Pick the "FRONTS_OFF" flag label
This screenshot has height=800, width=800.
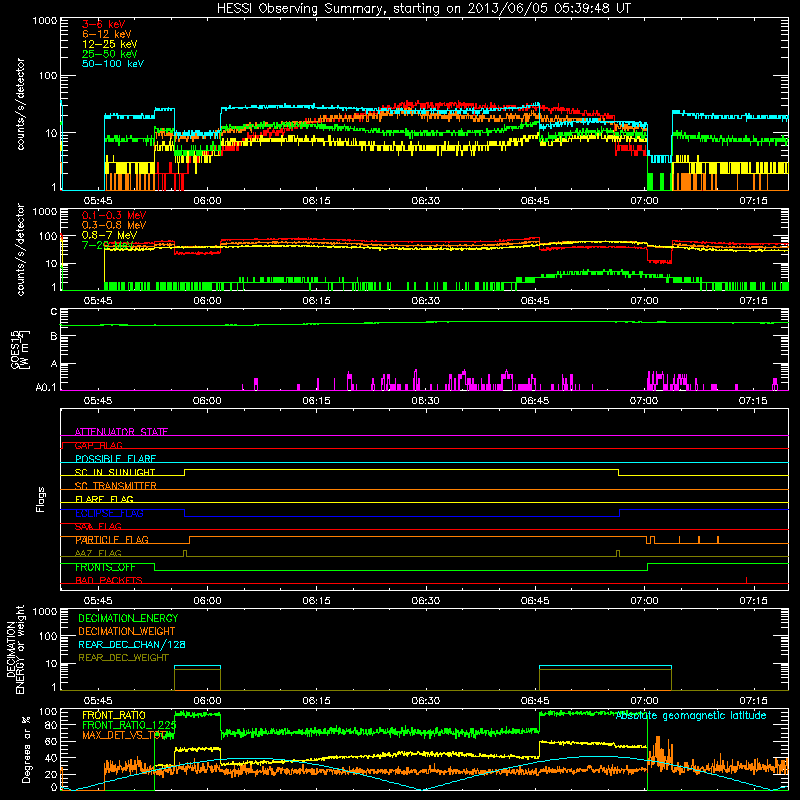[105, 567]
